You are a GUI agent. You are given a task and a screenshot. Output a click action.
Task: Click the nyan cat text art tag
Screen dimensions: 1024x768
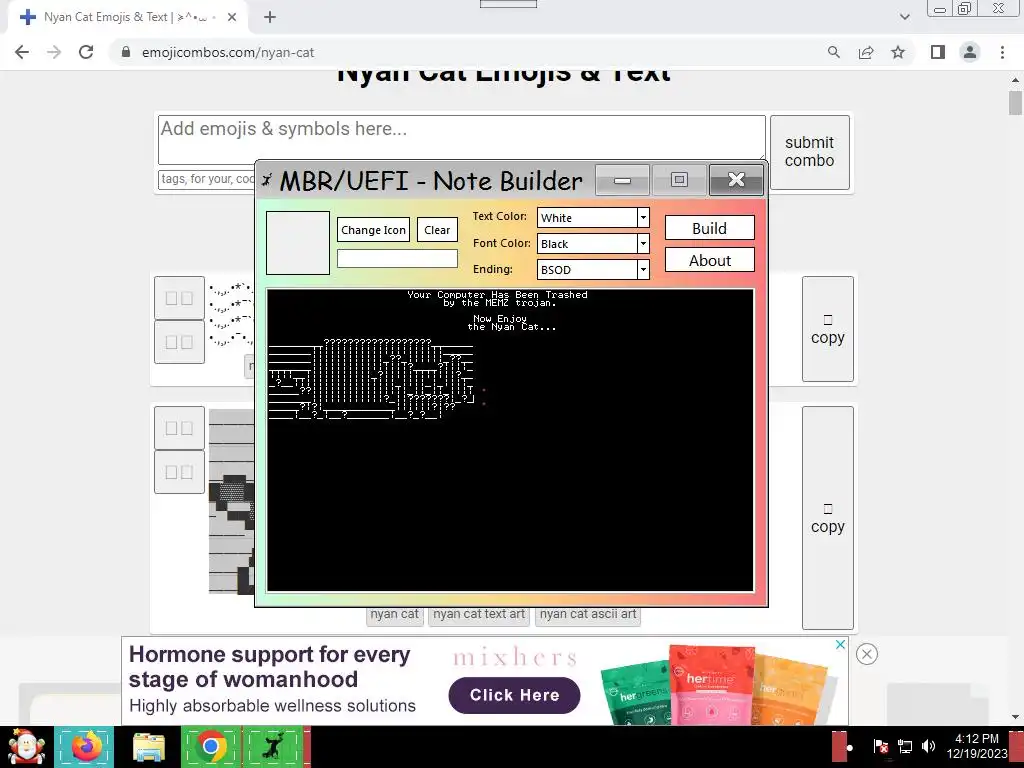coord(479,615)
